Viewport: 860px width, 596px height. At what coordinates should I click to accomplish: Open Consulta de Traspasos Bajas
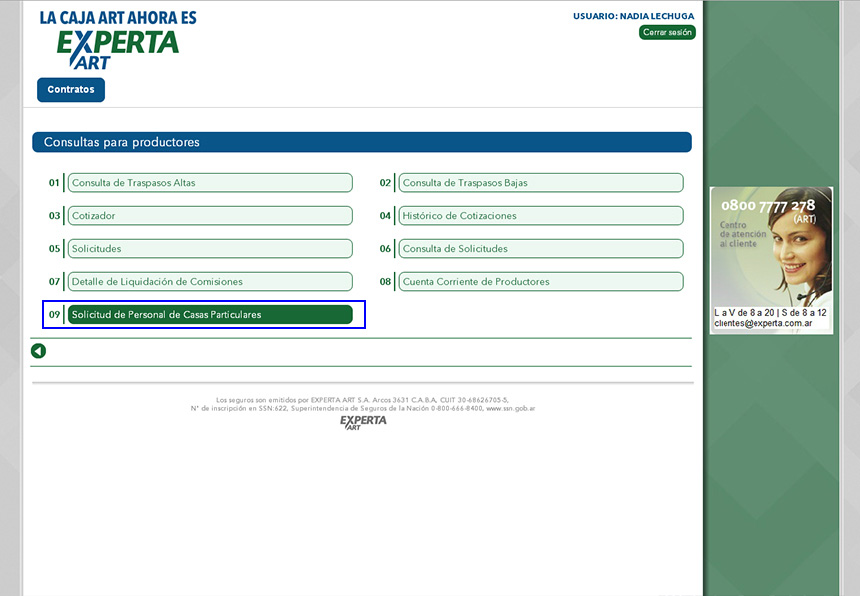[541, 183]
